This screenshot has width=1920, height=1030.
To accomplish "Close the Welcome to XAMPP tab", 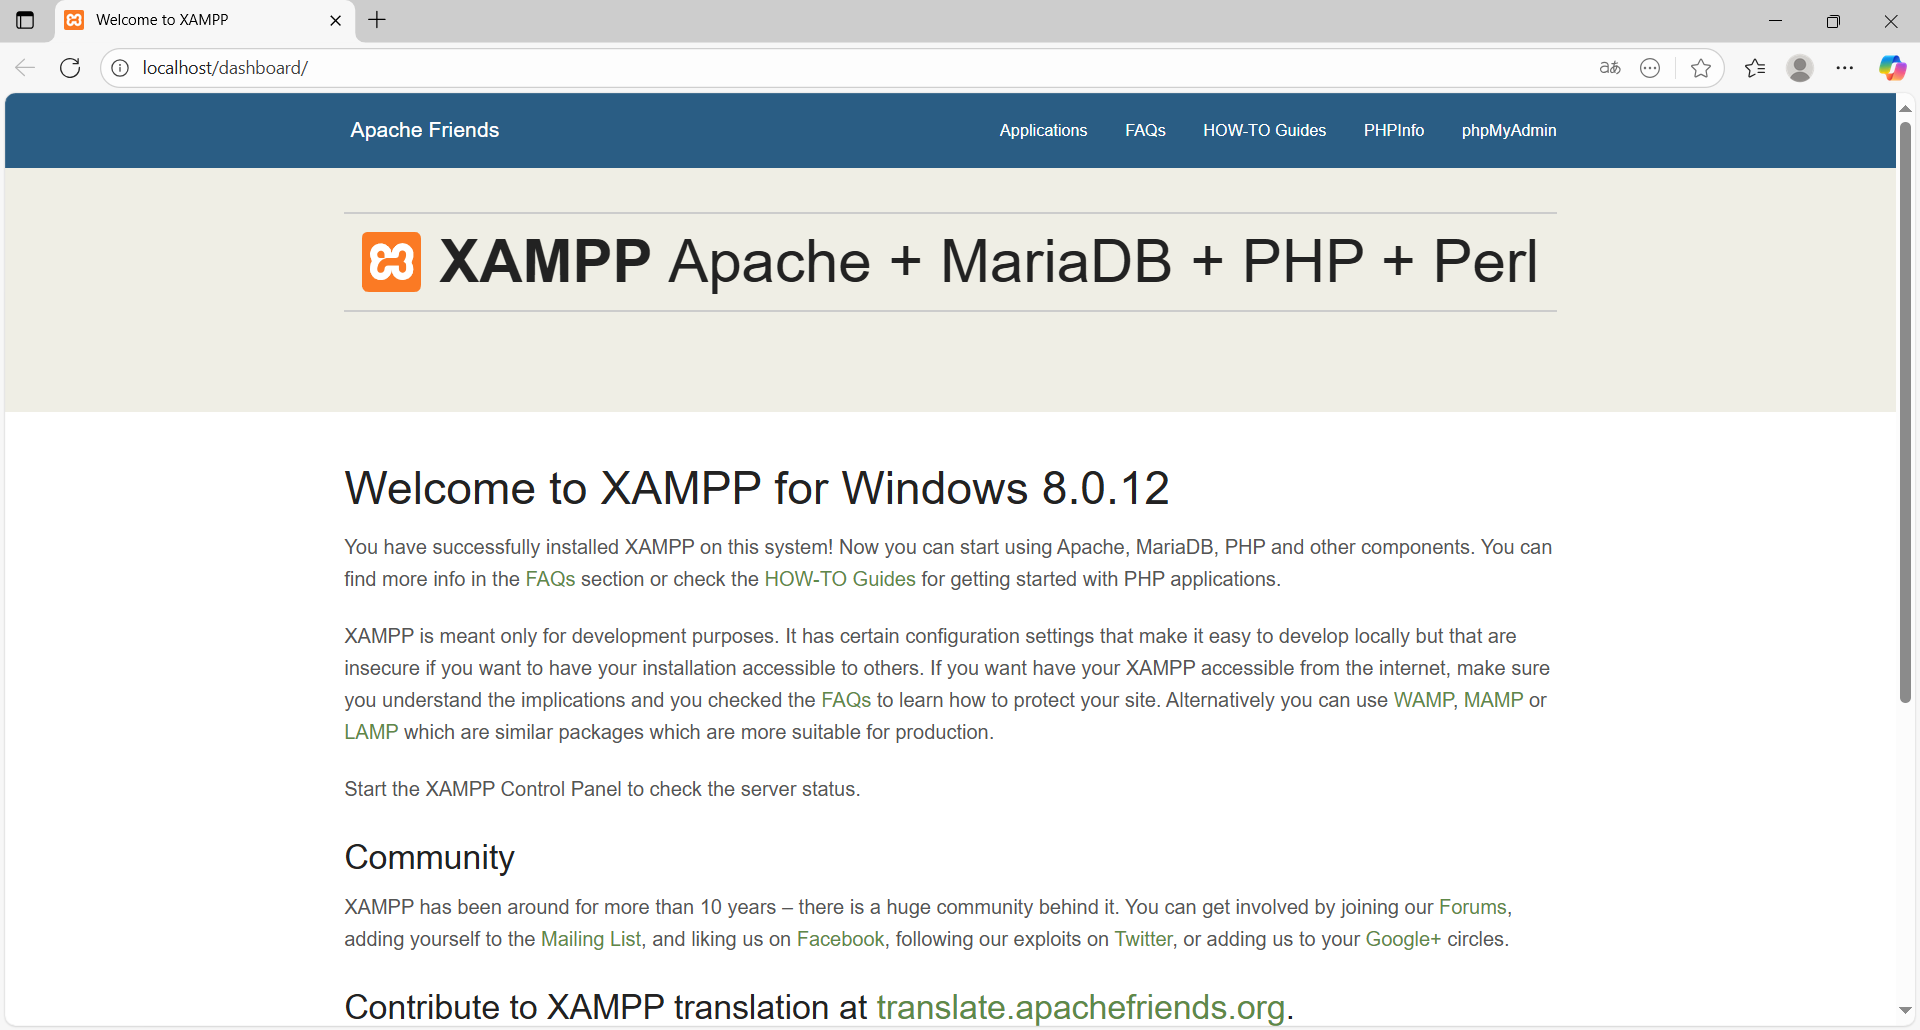I will 335,20.
